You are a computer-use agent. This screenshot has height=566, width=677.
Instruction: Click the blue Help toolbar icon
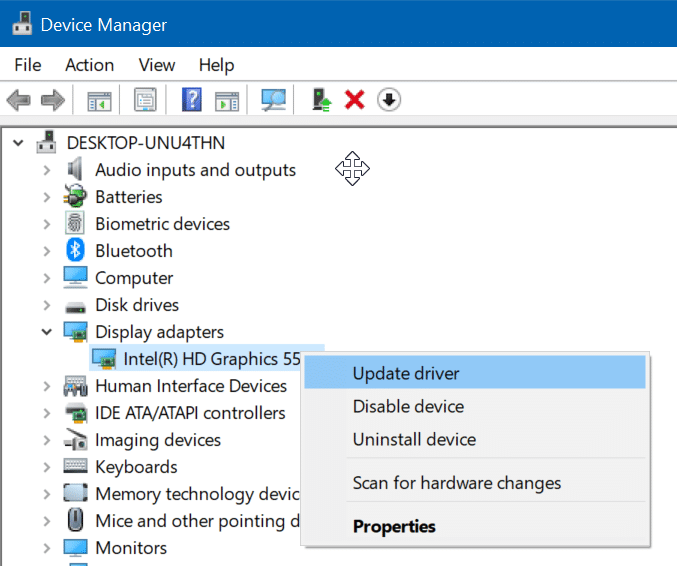pyautogui.click(x=192, y=100)
